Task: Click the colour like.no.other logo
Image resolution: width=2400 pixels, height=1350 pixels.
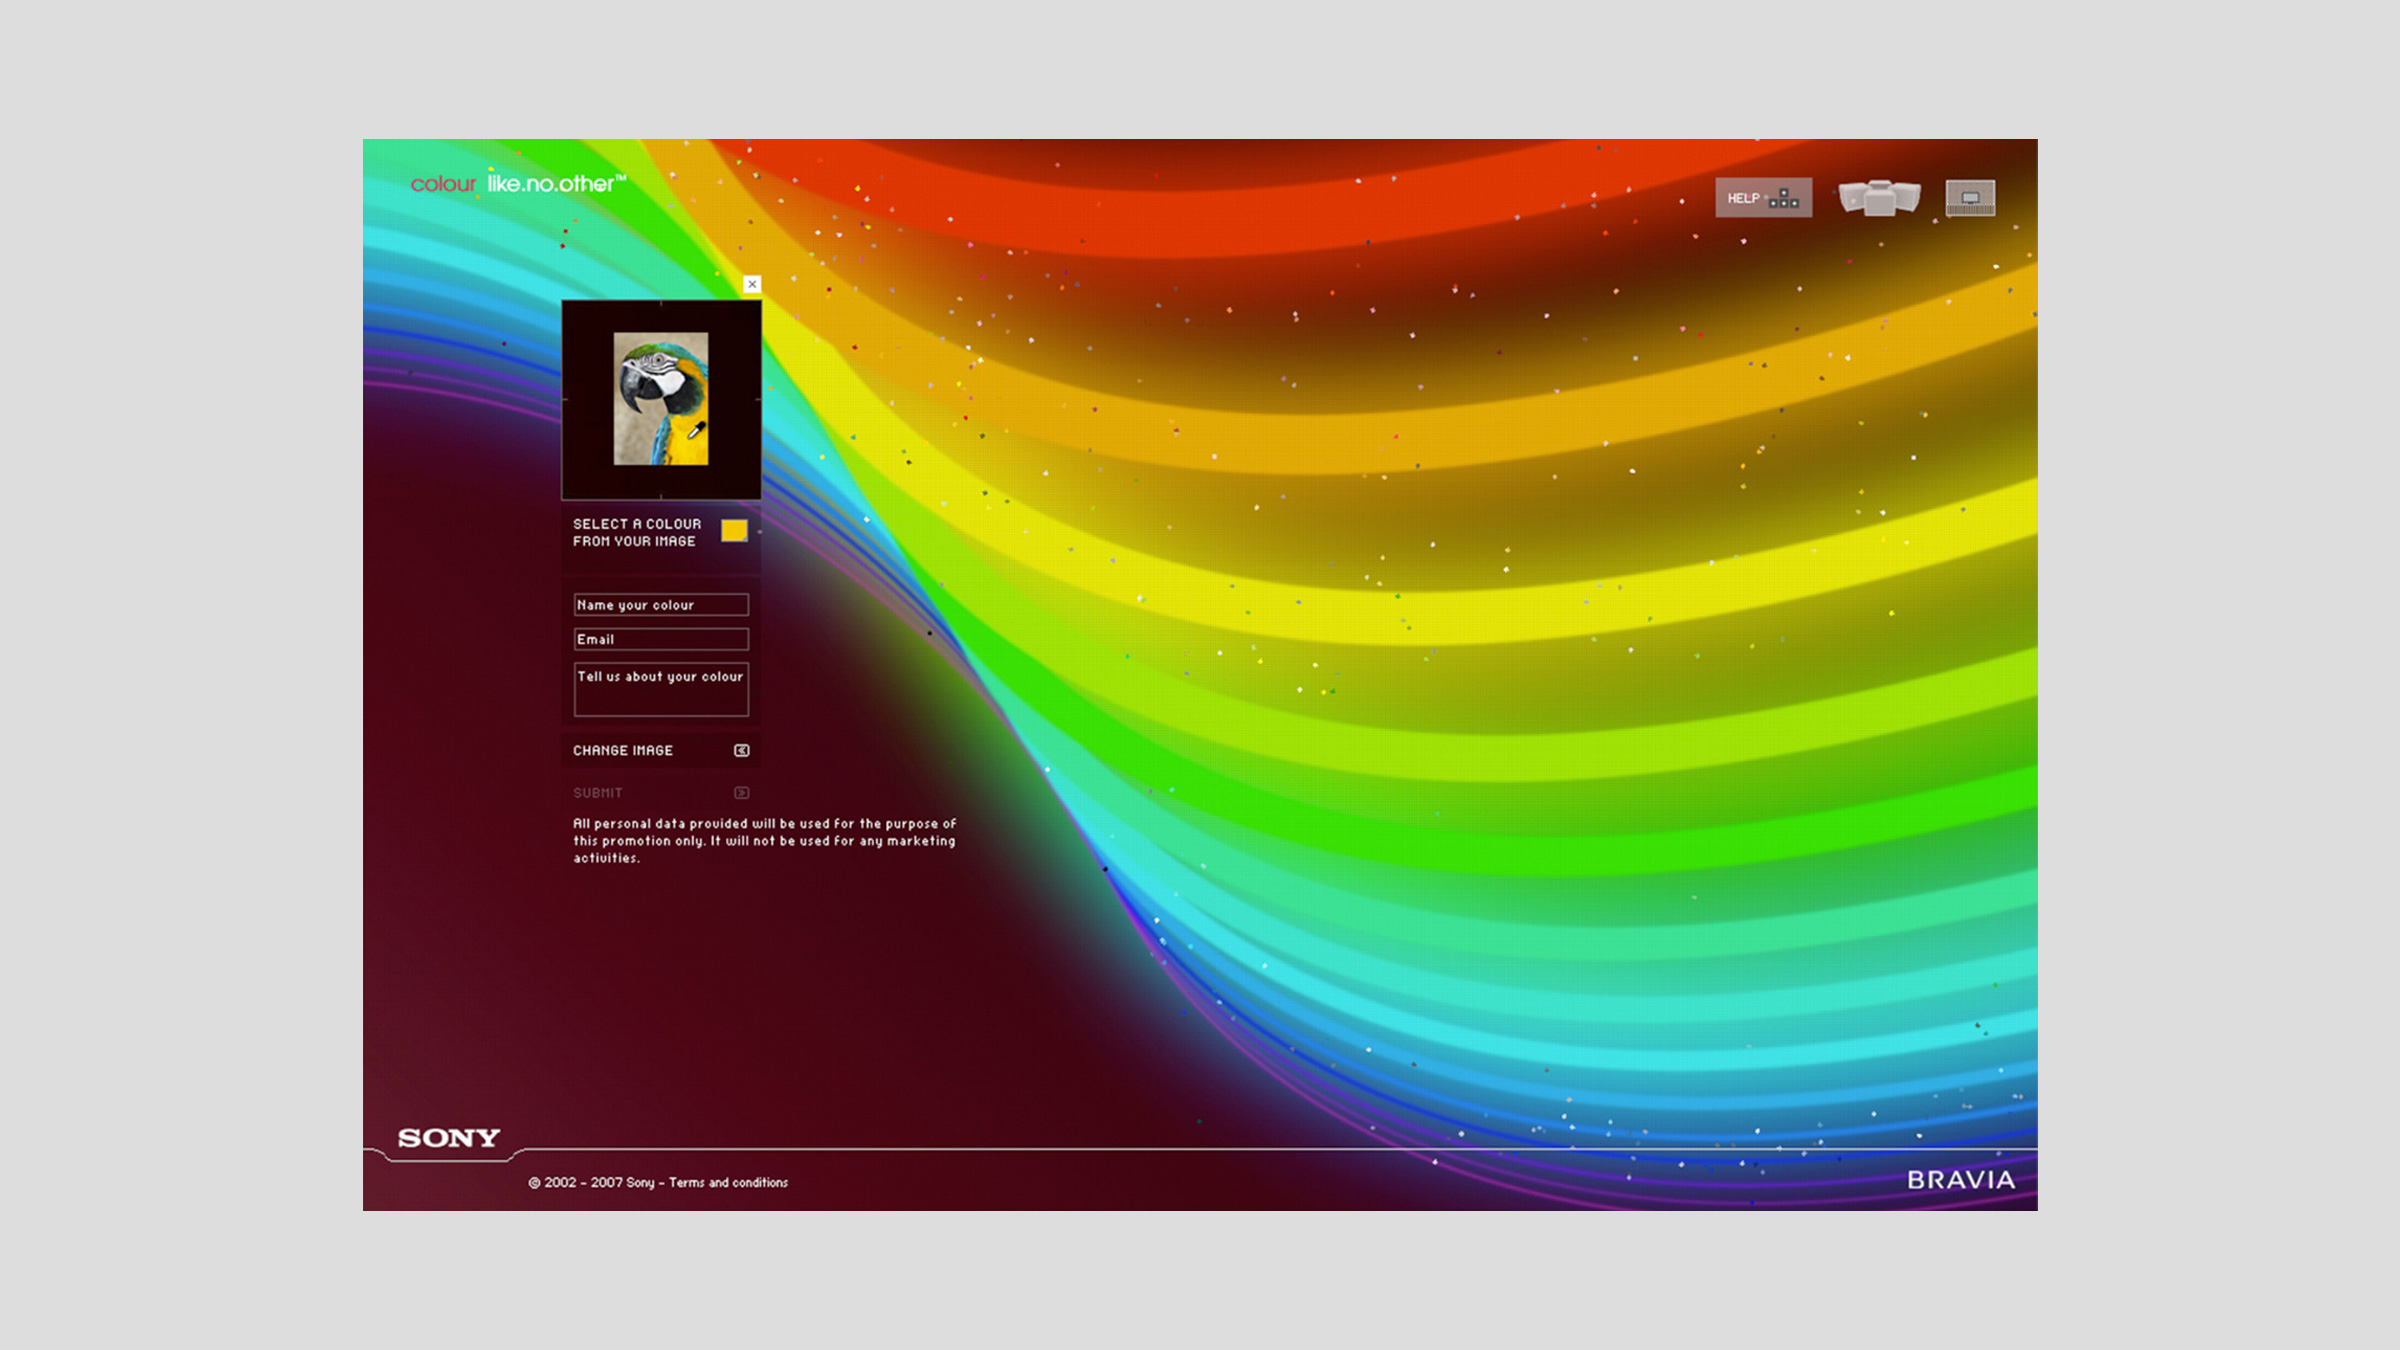Action: pyautogui.click(x=517, y=184)
